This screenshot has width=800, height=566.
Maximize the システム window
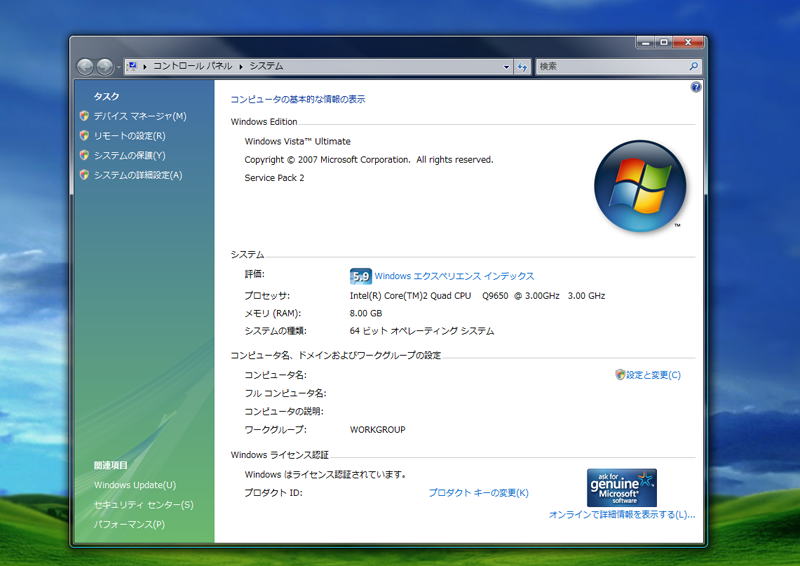coord(664,42)
